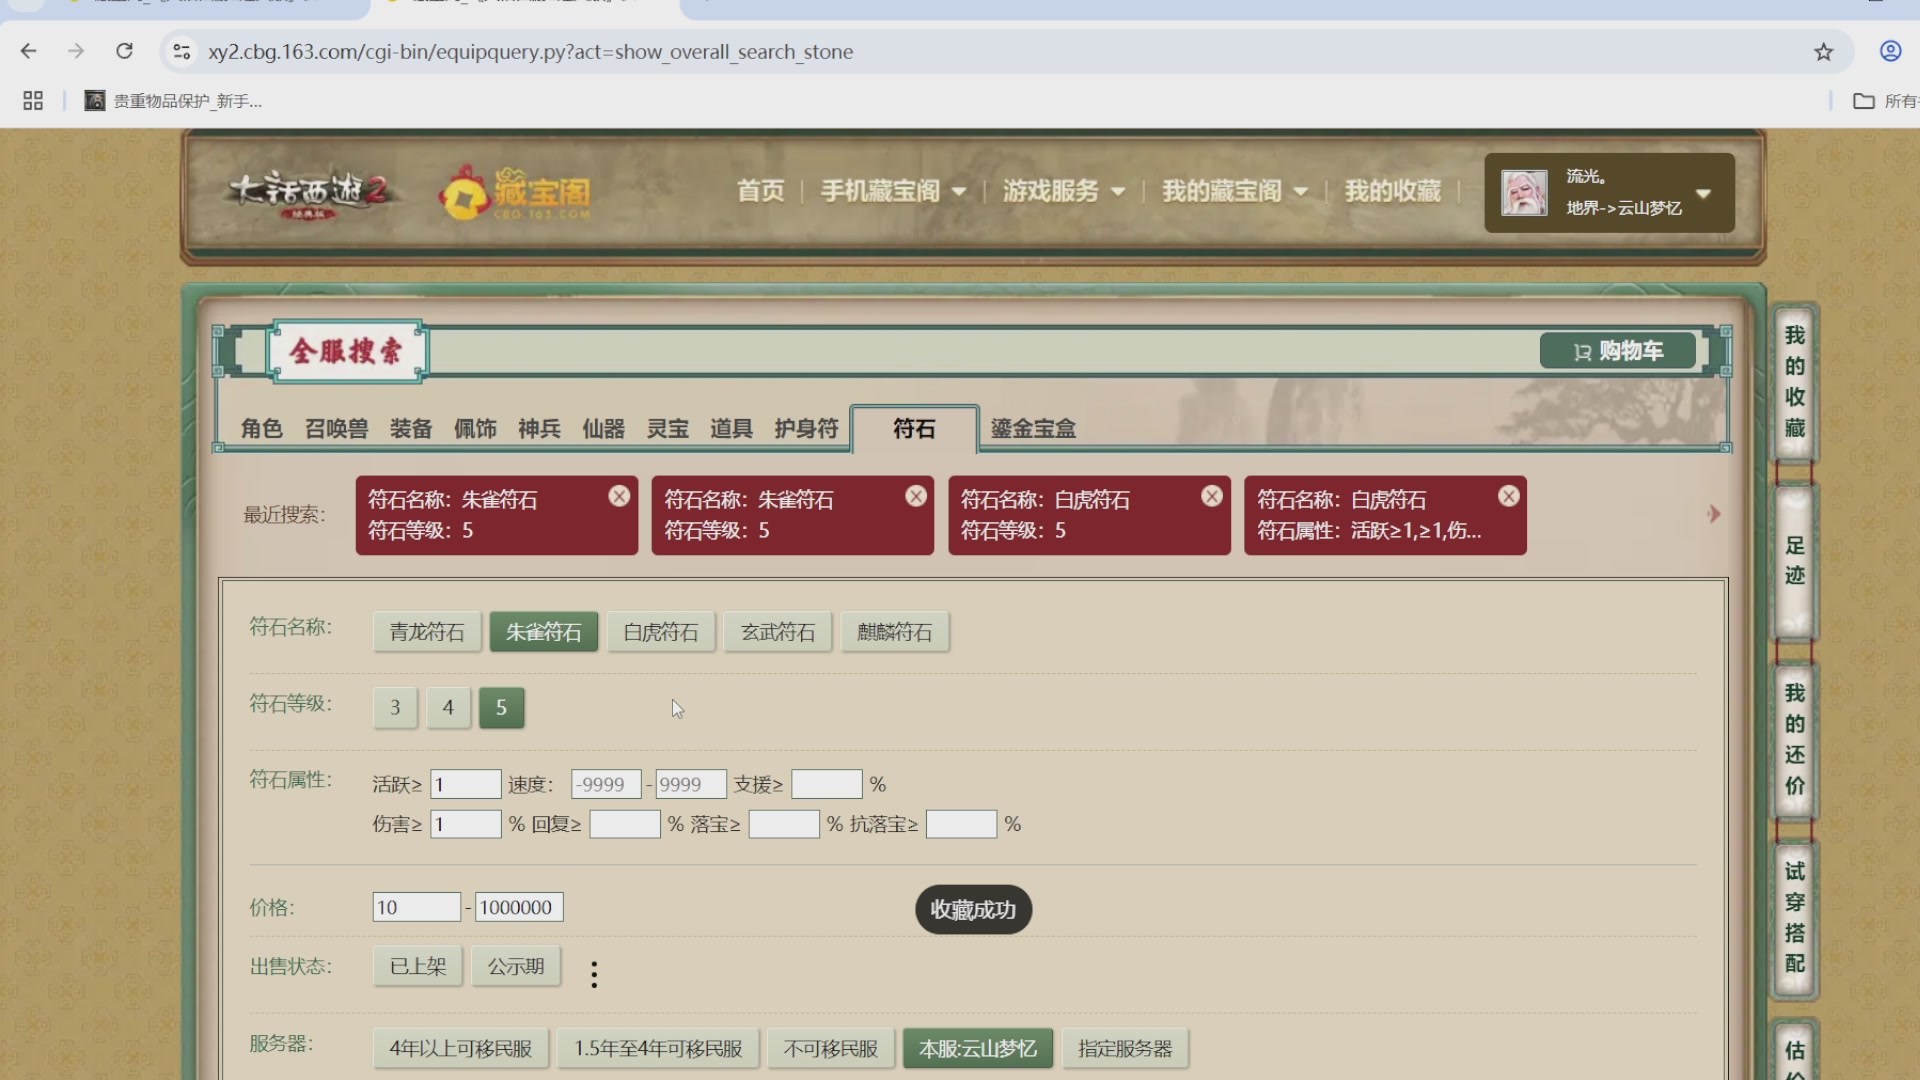The width and height of the screenshot is (1920, 1080).
Task: Remove the 白虎符石 等级 5 recent search
Action: click(1212, 496)
